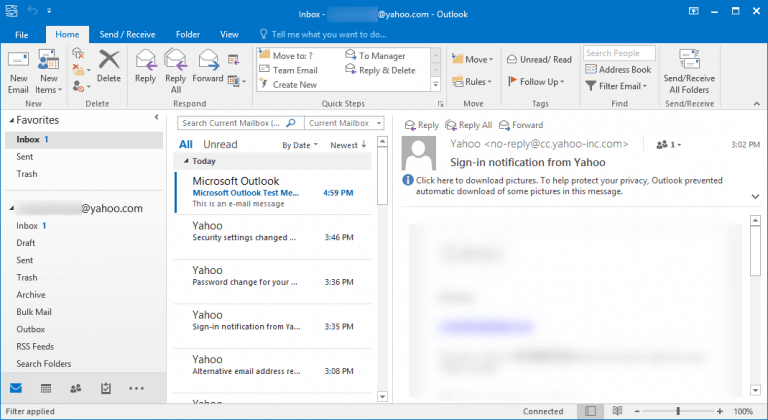Open the Quick Steps dialog launcher
The height and width of the screenshot is (420, 768).
pos(440,104)
